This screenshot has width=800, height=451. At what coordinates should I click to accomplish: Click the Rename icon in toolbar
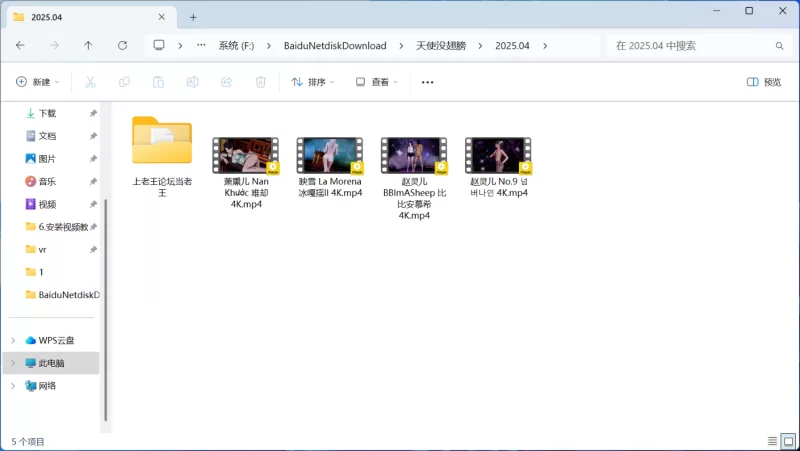[192, 82]
